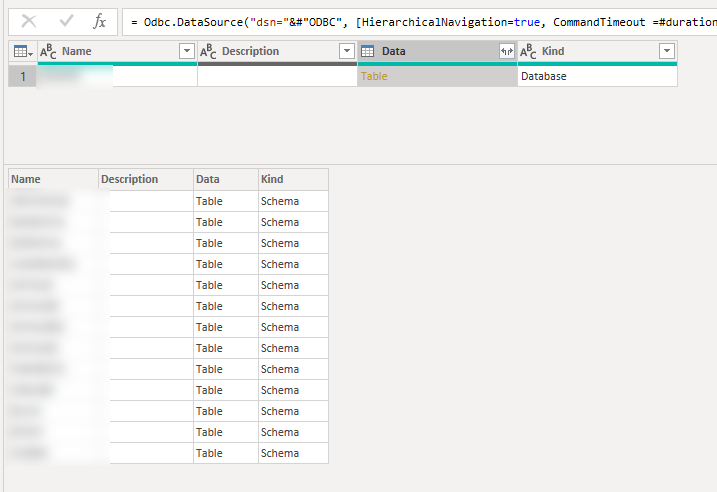Open the table menu icon in header corner
The image size is (717, 492).
23,52
